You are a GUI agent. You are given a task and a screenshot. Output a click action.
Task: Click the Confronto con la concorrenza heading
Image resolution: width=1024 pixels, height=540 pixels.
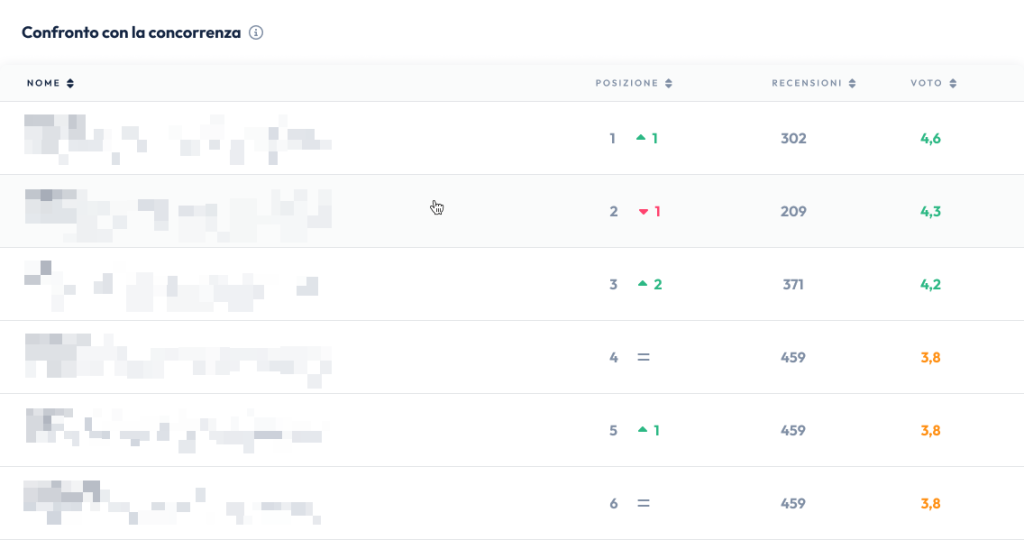(x=131, y=33)
